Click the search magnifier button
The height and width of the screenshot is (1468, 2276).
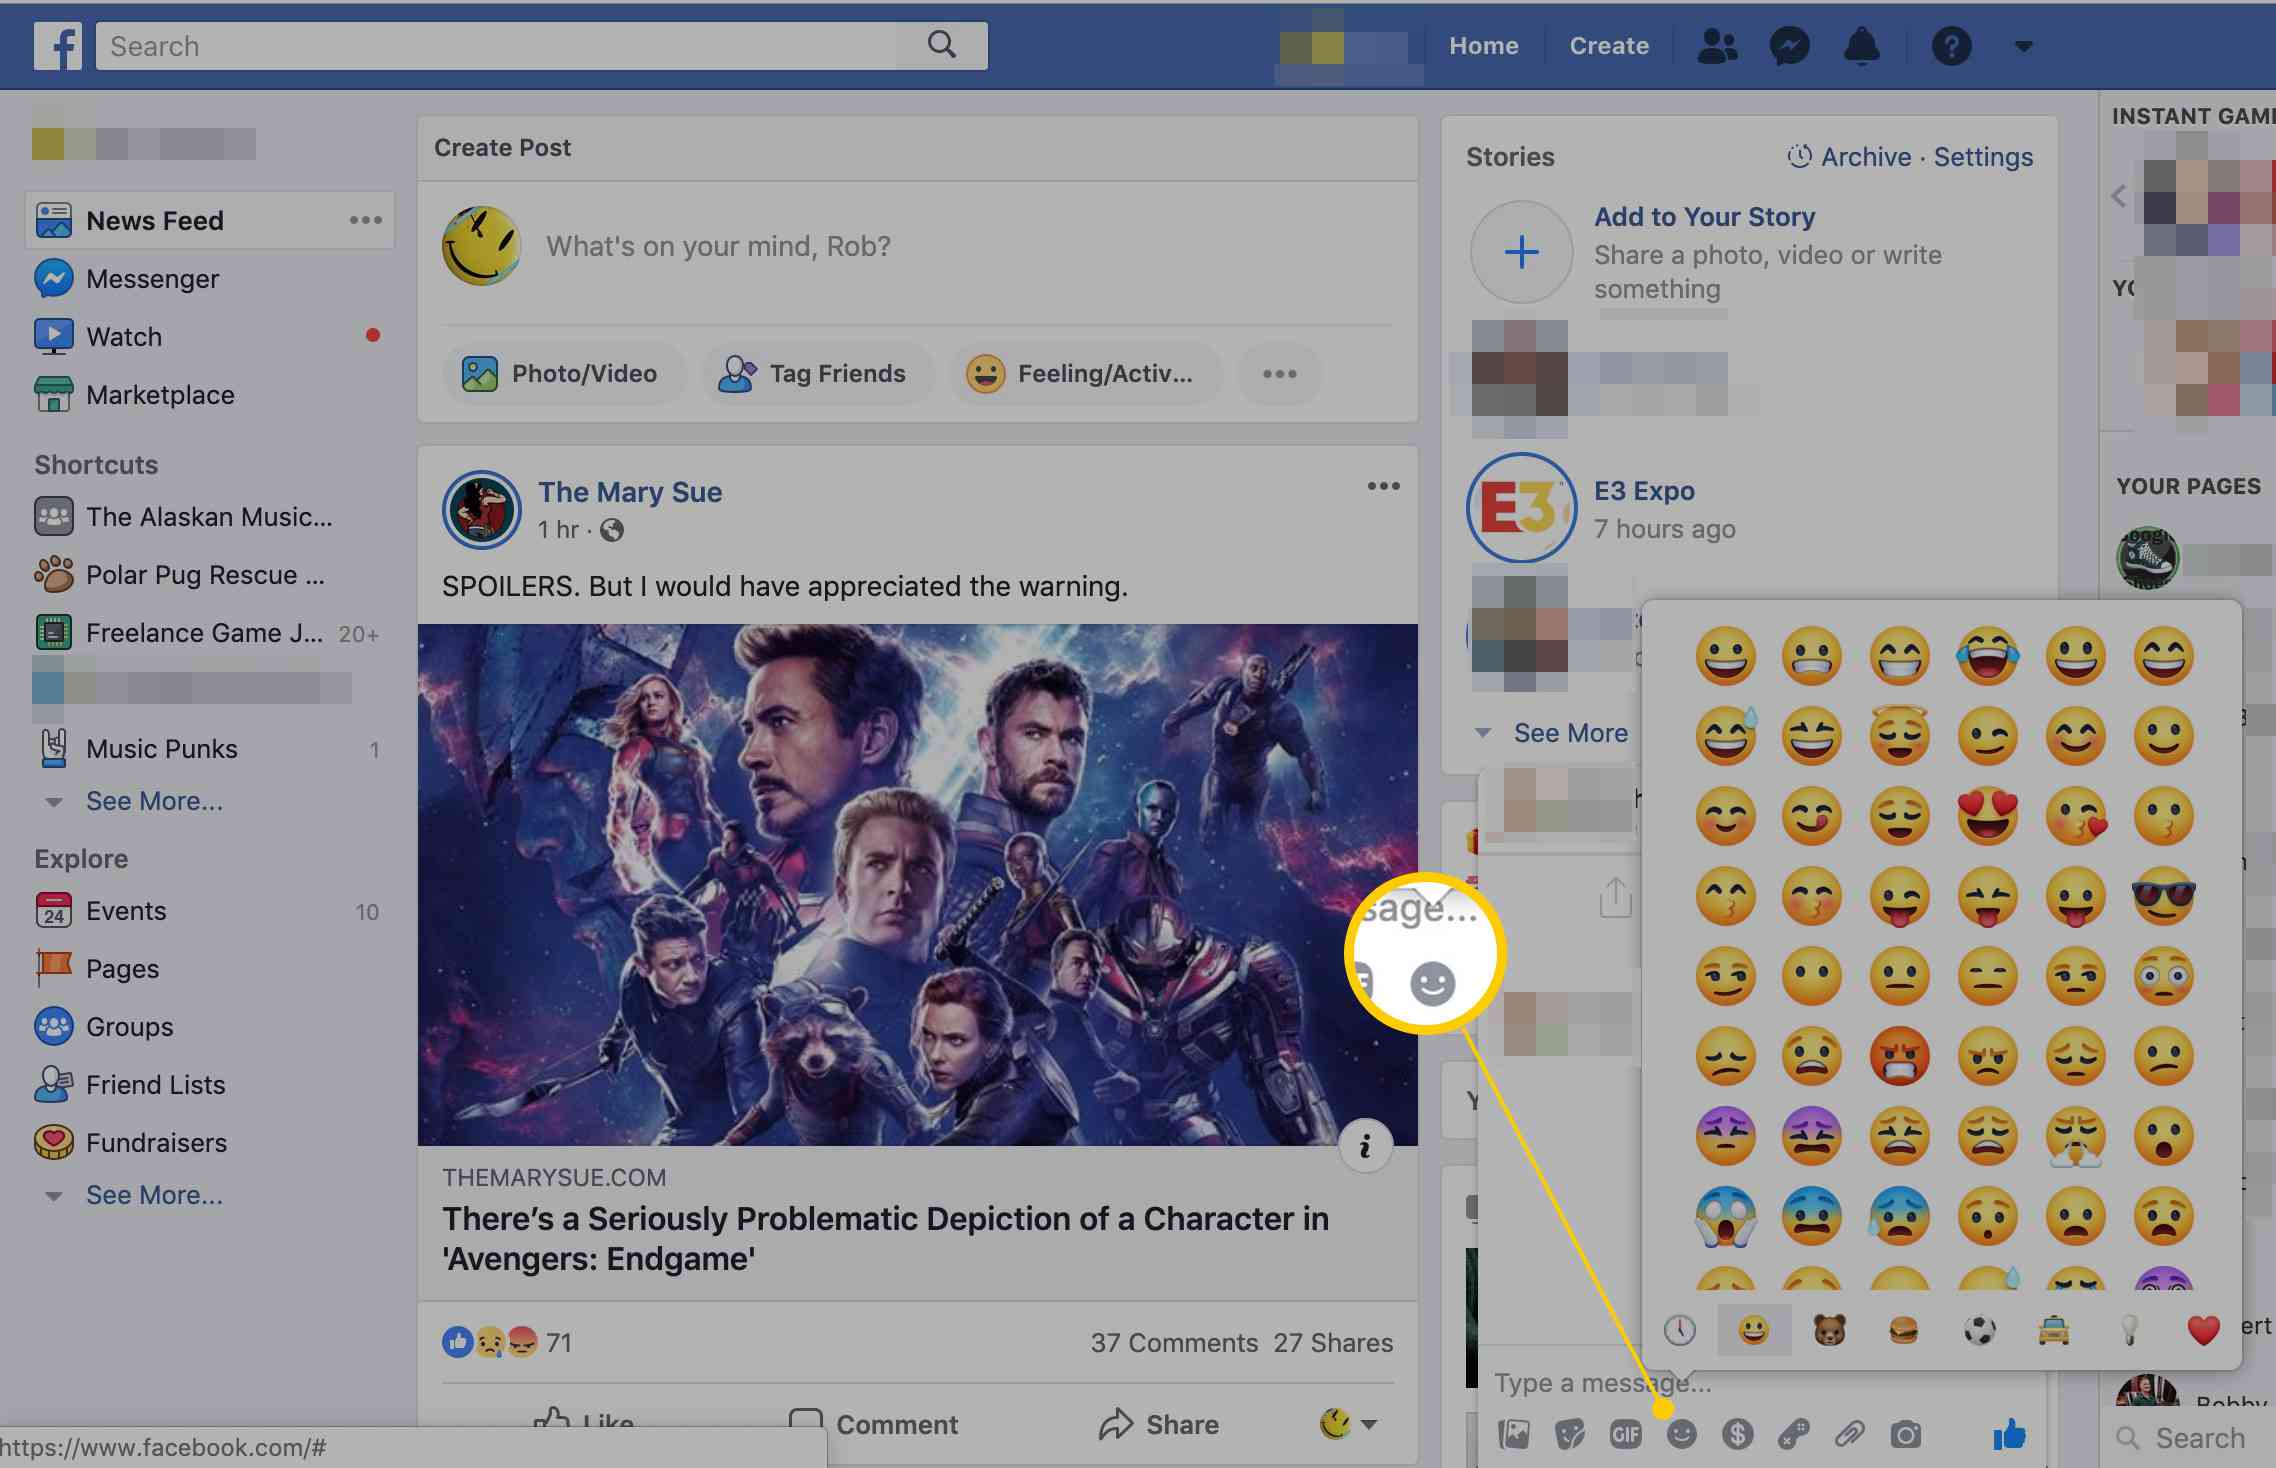coord(941,45)
